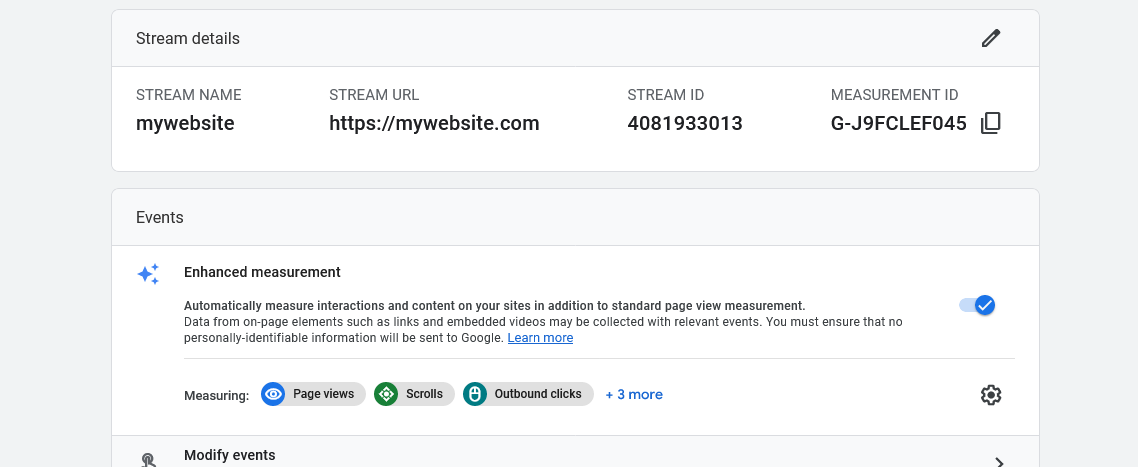Open the Learn more link
This screenshot has width=1138, height=467.
coord(540,338)
